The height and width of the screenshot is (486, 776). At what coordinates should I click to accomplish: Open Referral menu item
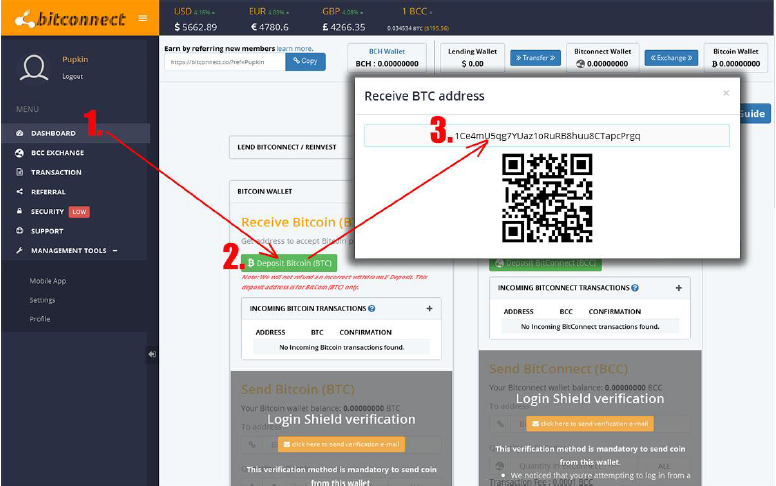click(x=48, y=192)
